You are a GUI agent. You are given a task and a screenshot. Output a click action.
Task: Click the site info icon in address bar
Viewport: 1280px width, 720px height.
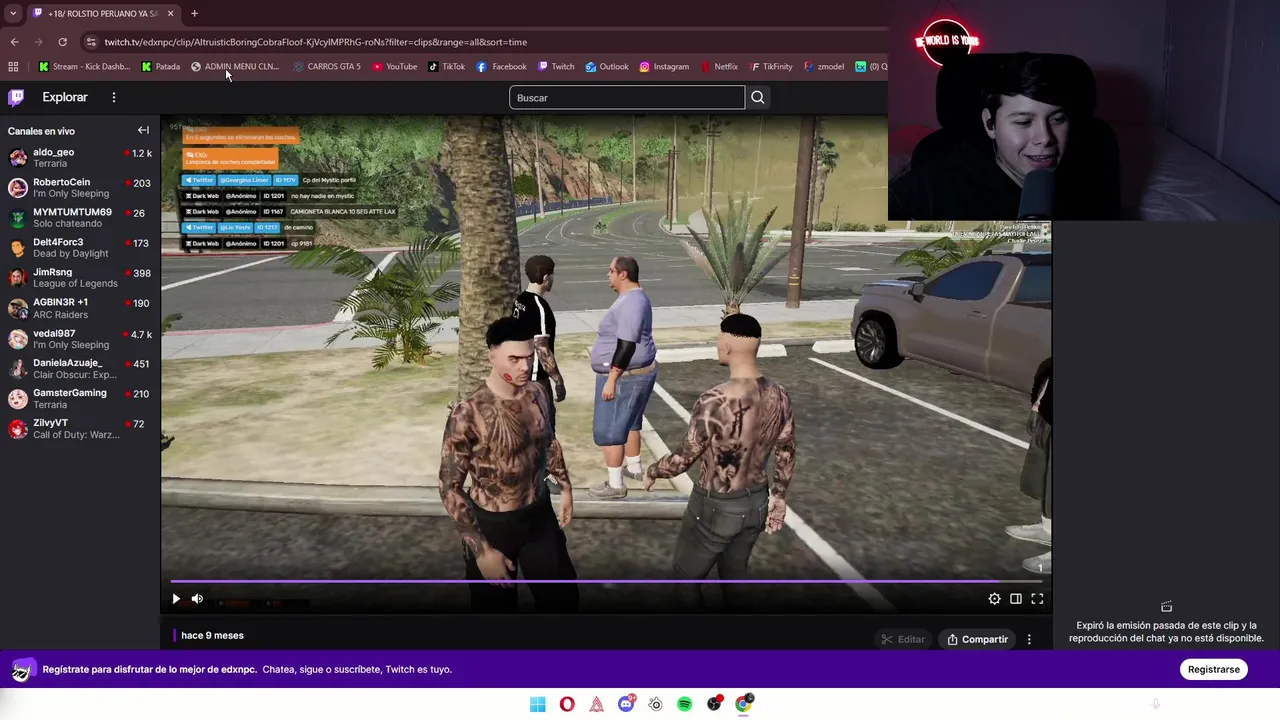tap(91, 42)
